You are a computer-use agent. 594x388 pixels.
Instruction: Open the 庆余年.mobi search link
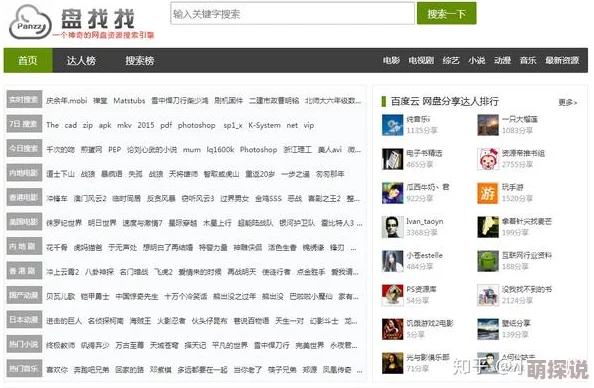pos(67,101)
